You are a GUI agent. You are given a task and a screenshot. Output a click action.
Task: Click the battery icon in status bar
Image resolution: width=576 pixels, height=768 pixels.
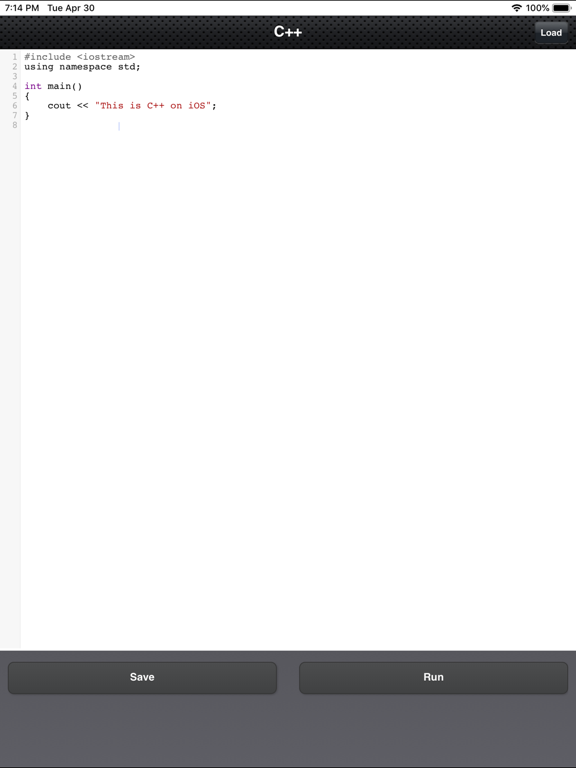[x=562, y=8]
